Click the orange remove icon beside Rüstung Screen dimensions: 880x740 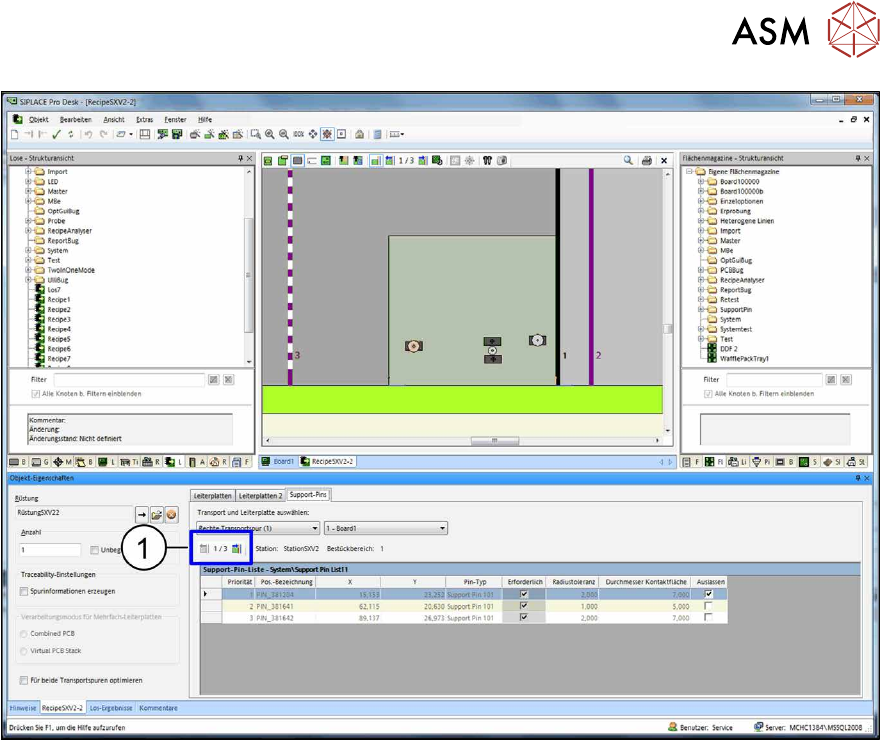tap(172, 514)
